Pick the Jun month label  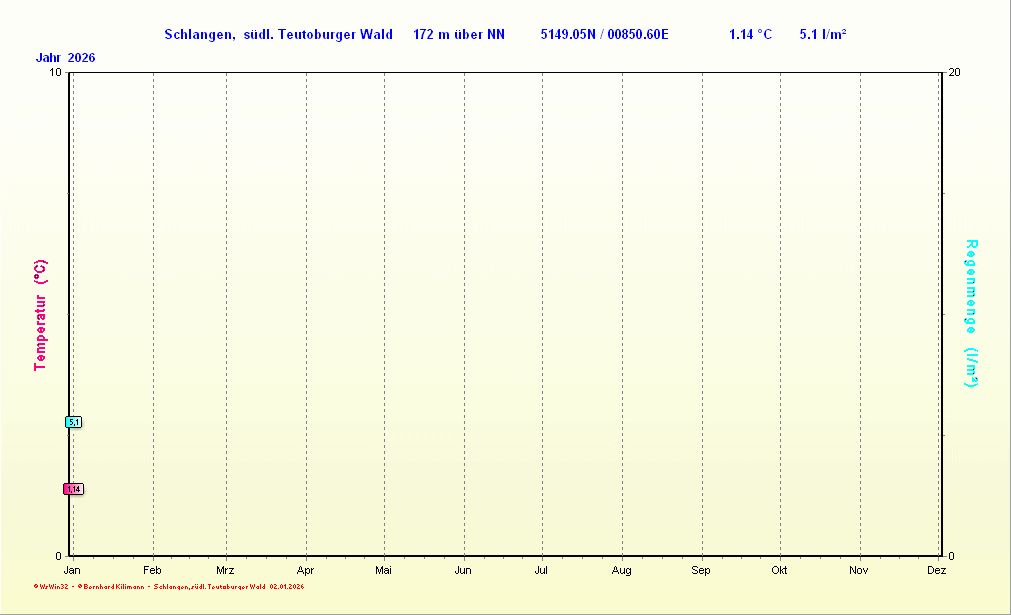[x=463, y=570]
